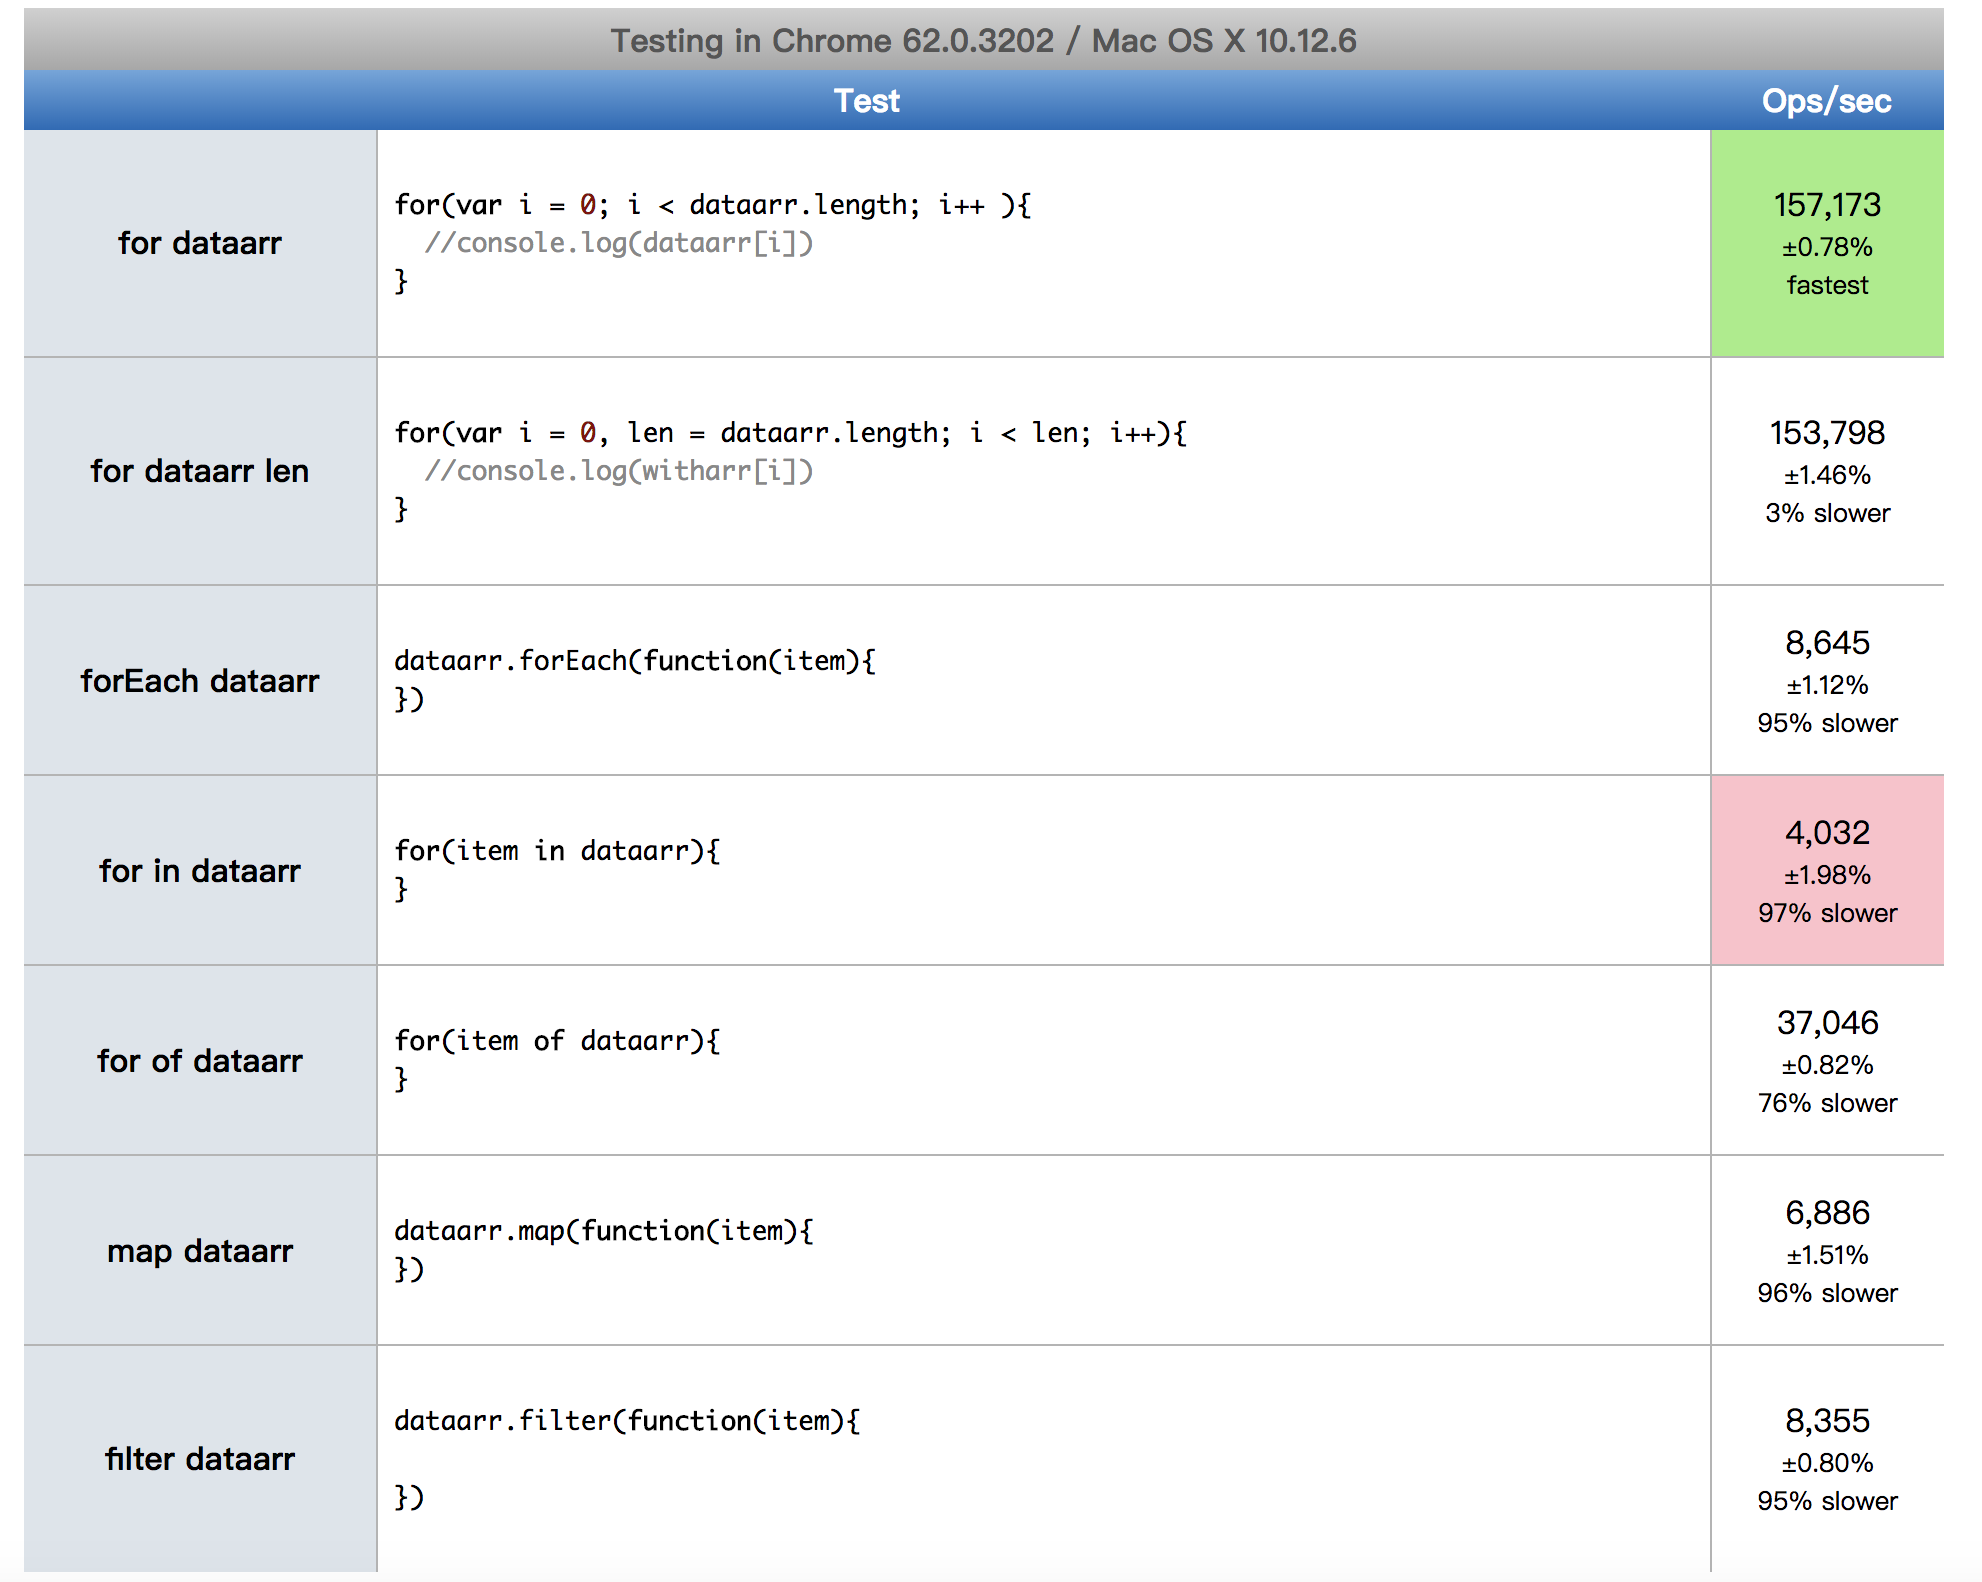Image resolution: width=1982 pixels, height=1582 pixels.
Task: Click the dataarr.map(function(item){ code snippet
Action: 604,1231
